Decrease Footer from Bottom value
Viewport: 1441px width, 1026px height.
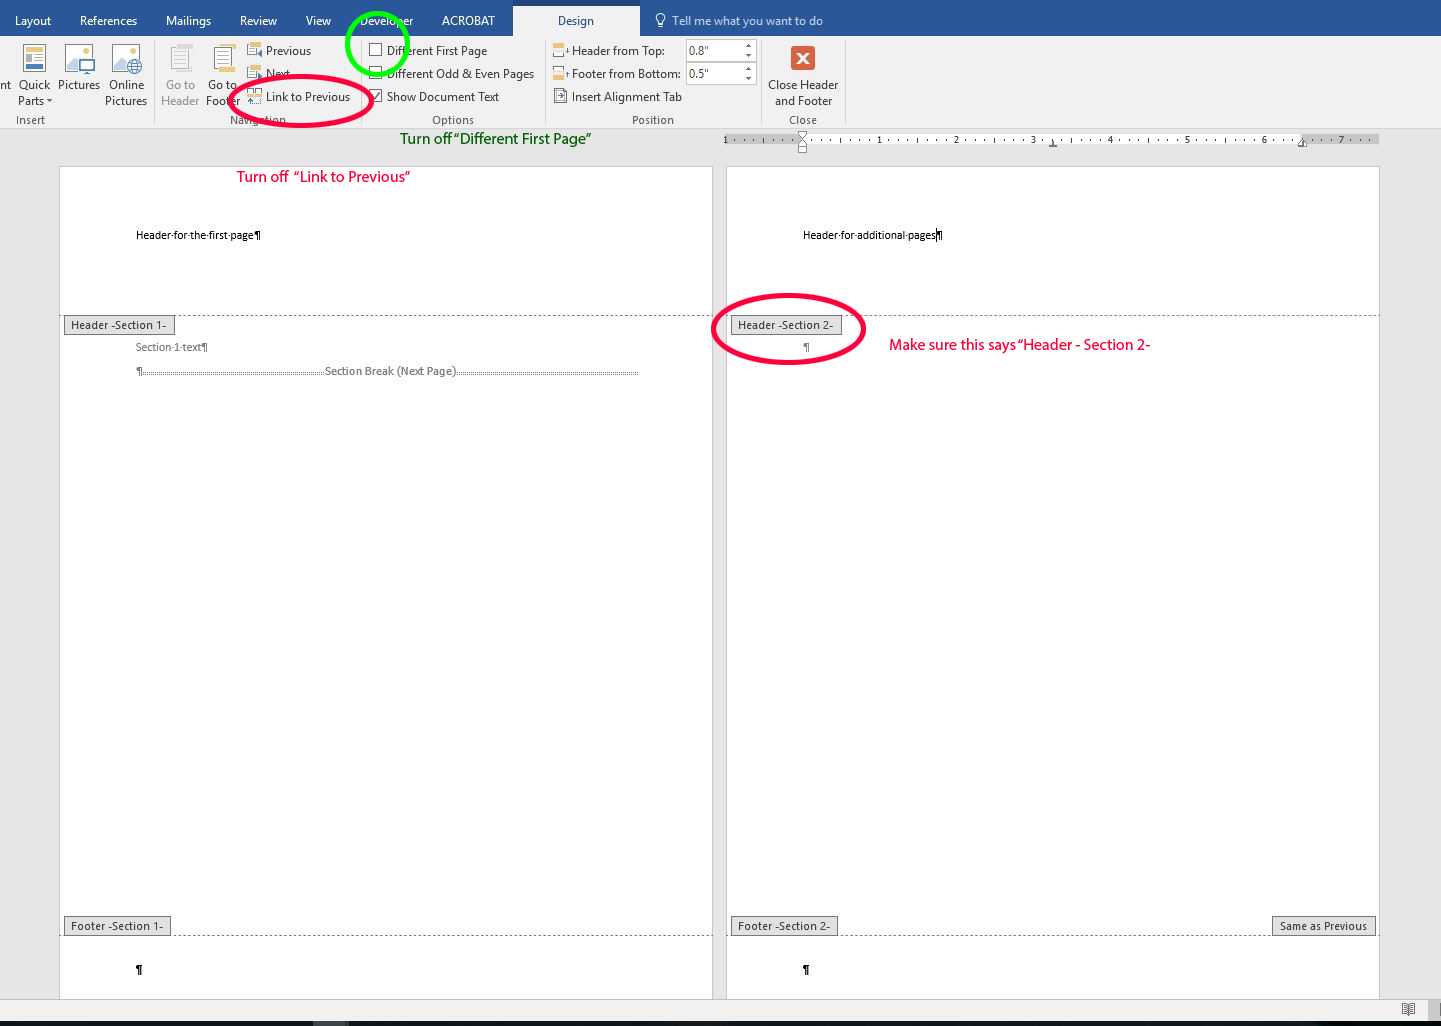pos(749,78)
